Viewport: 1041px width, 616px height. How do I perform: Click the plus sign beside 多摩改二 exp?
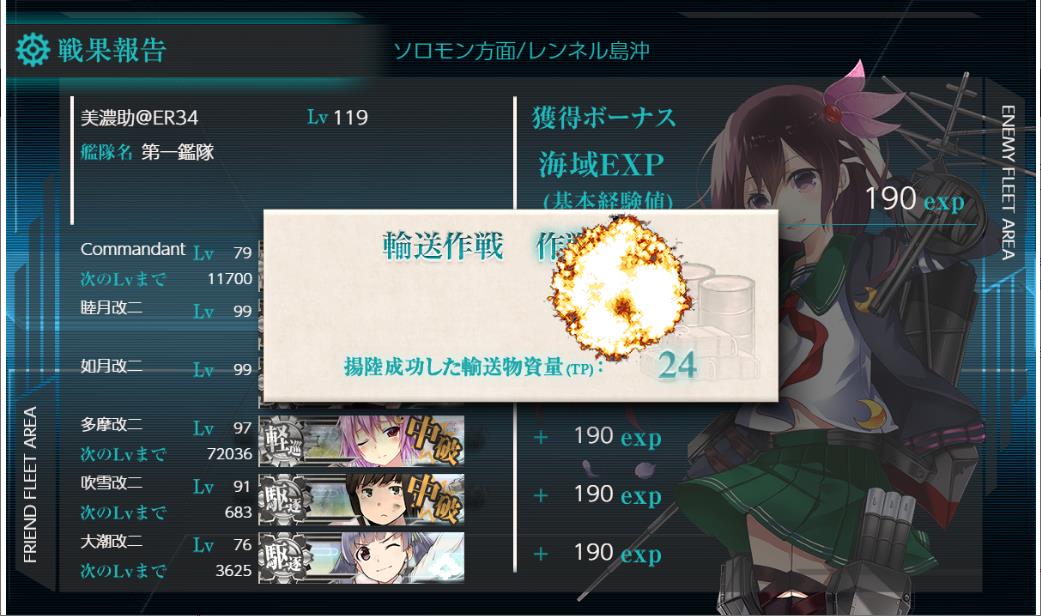click(x=541, y=437)
